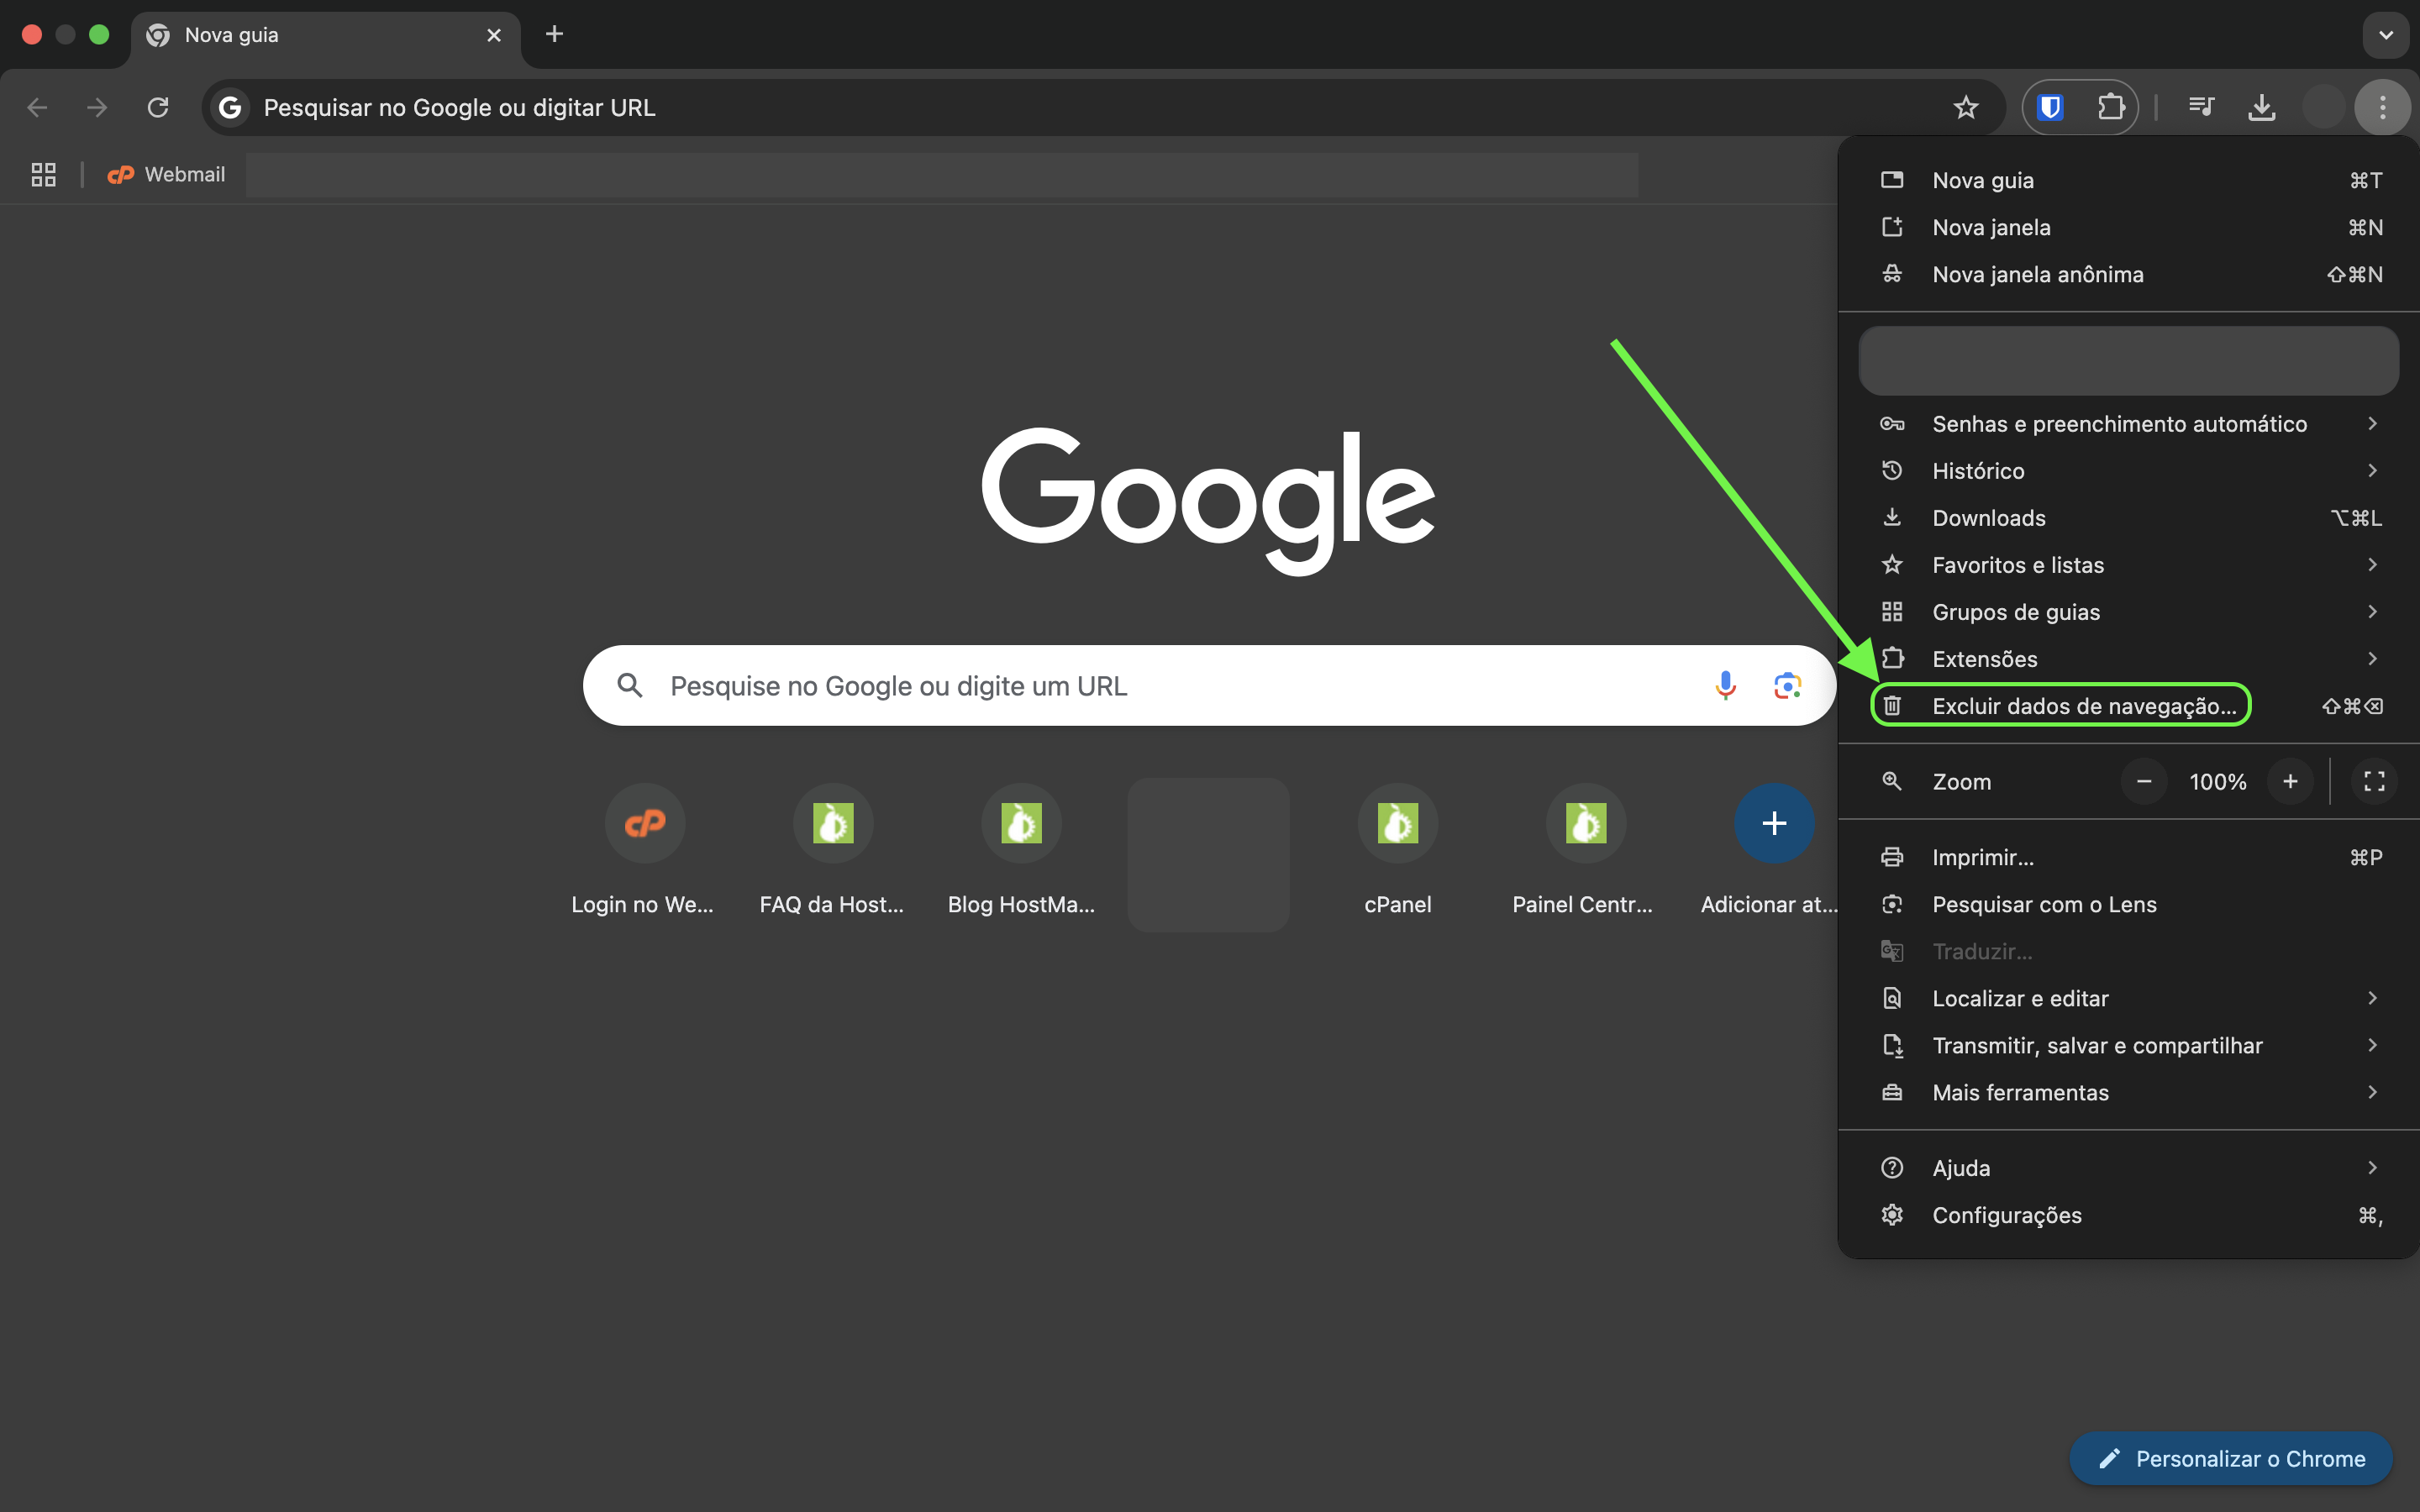Go forward with the right arrow
This screenshot has width=2420, height=1512.
tap(97, 107)
